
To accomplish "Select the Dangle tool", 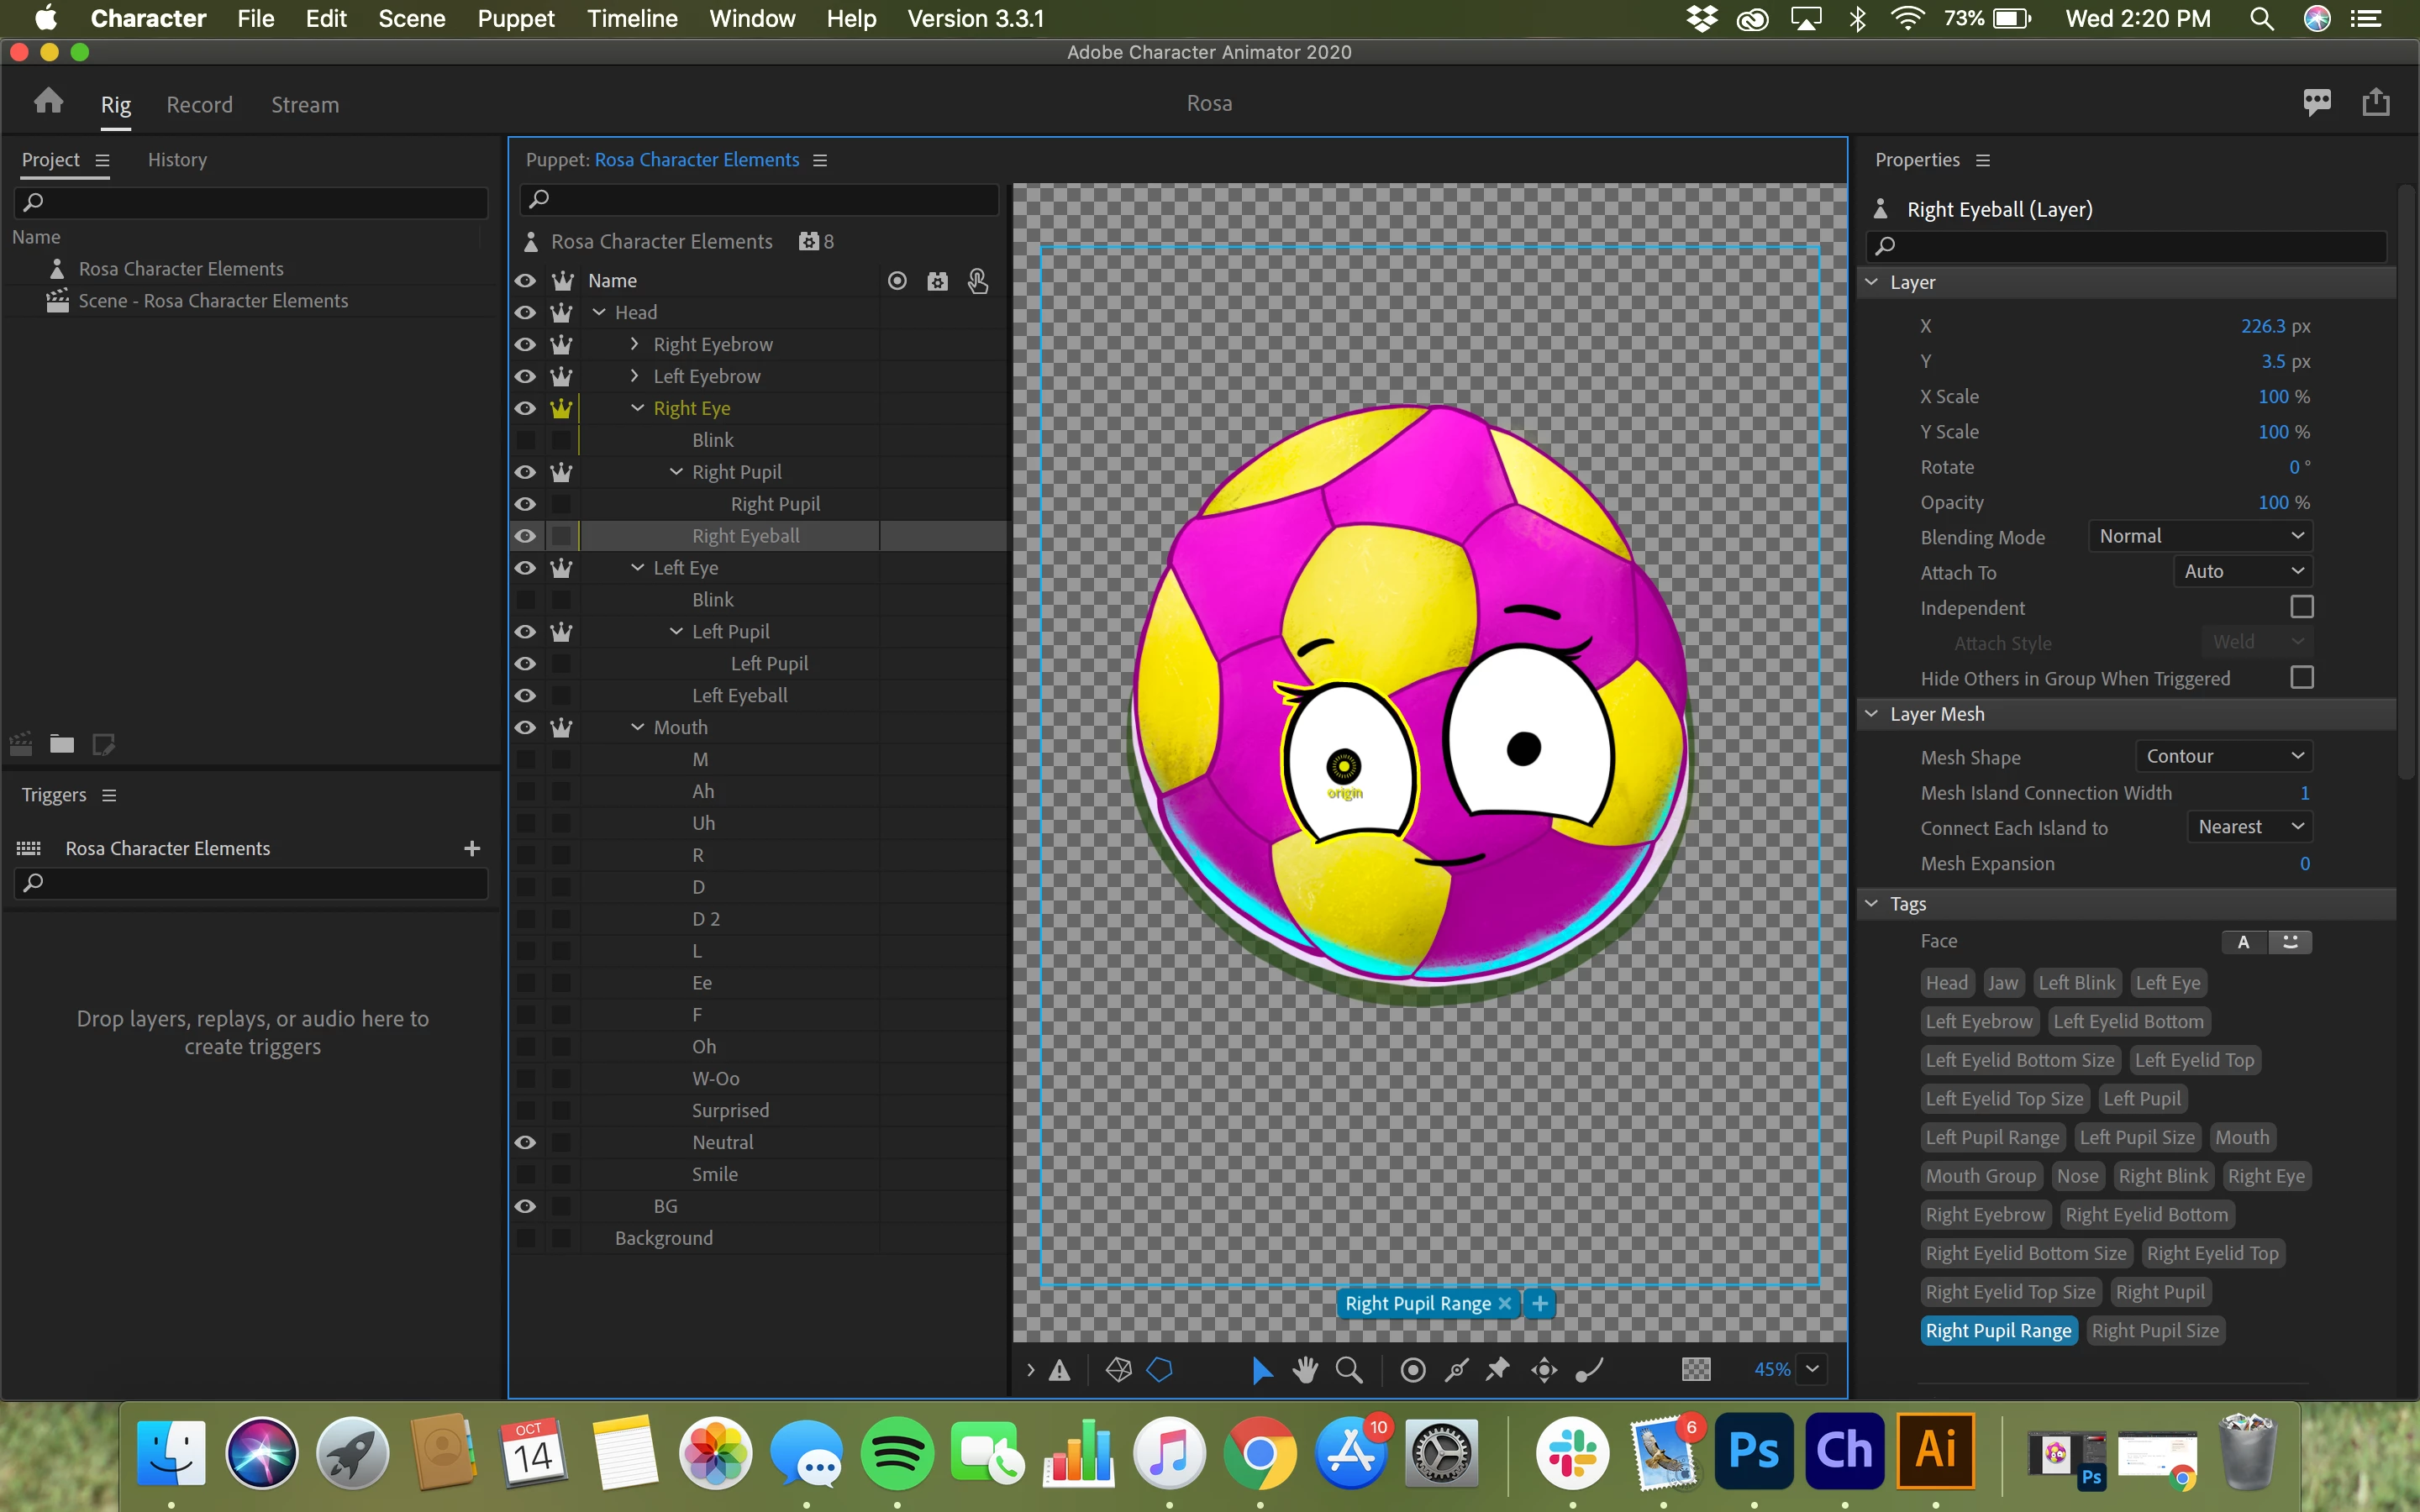I will 1589,1369.
